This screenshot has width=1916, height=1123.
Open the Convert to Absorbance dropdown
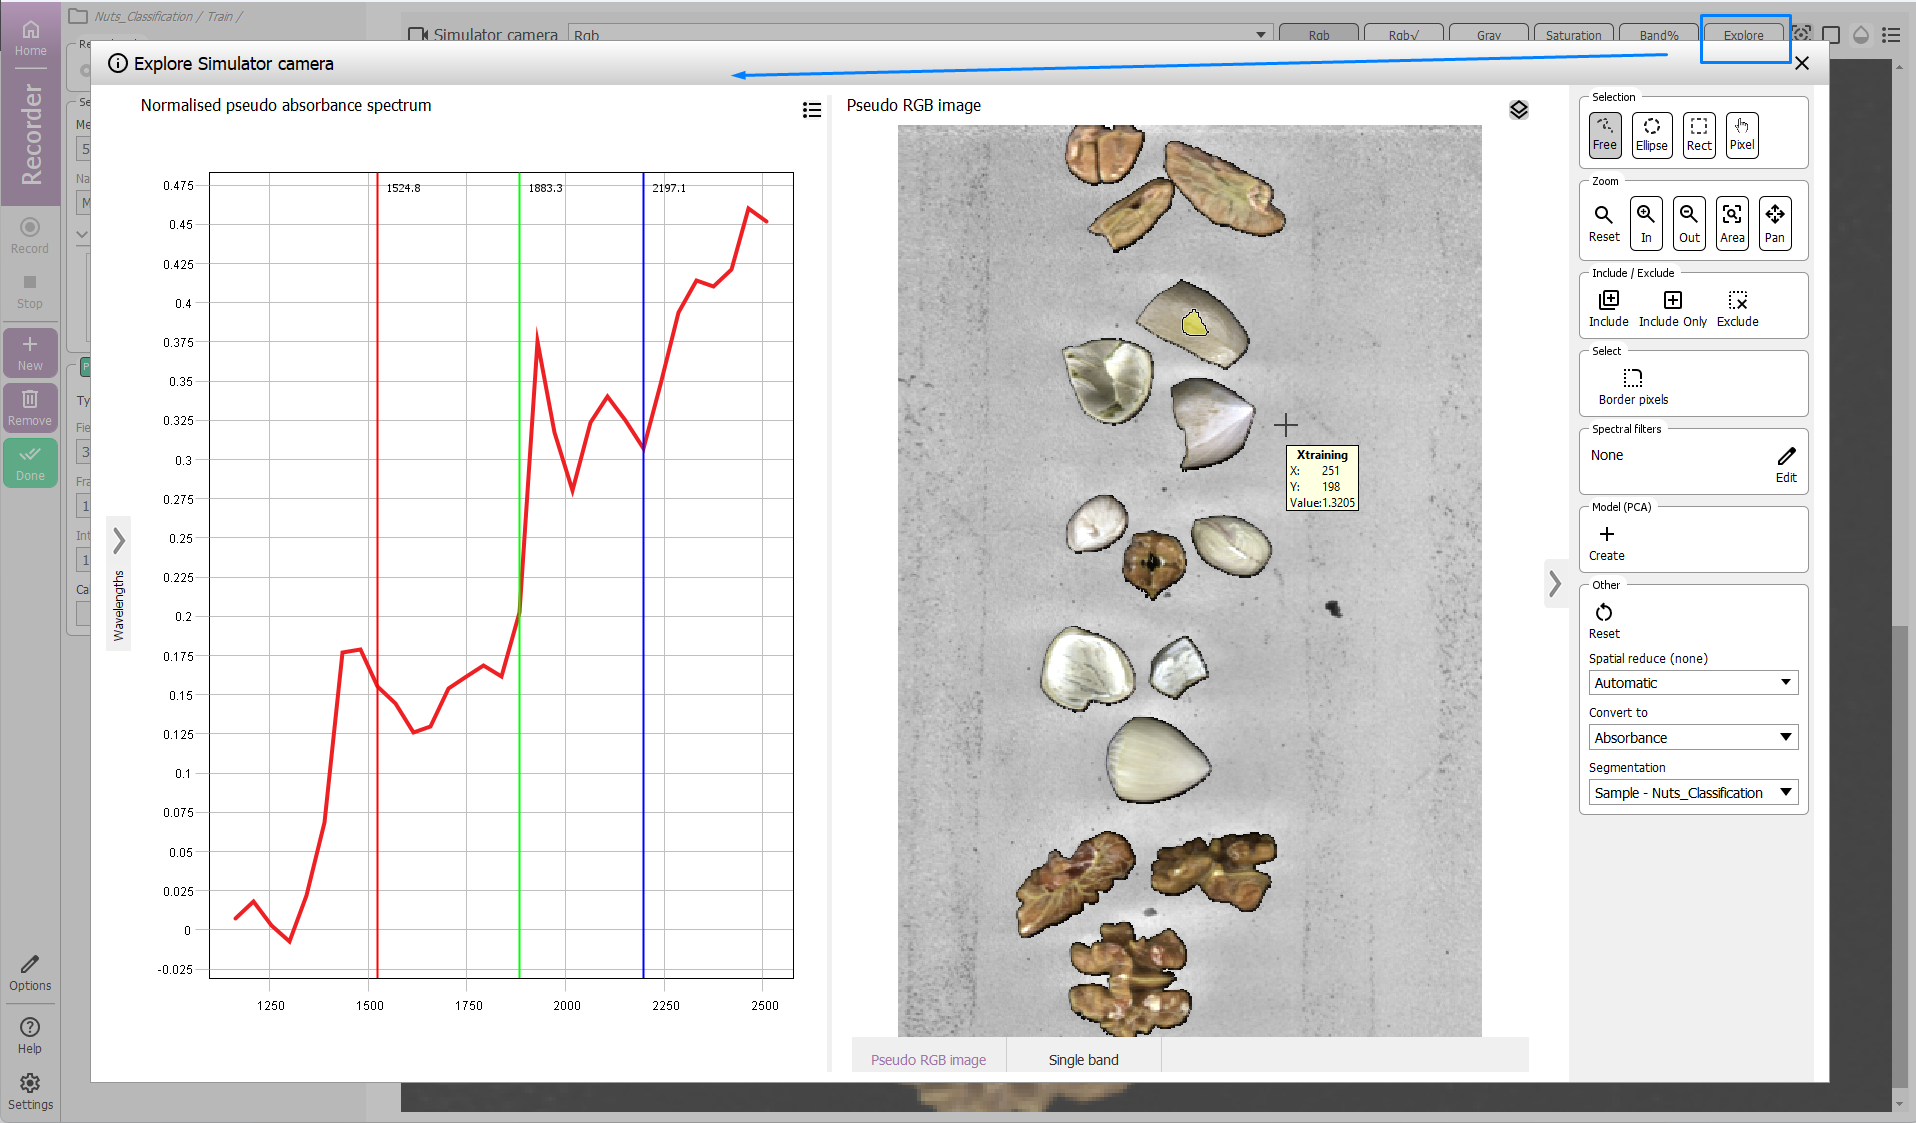click(1692, 738)
